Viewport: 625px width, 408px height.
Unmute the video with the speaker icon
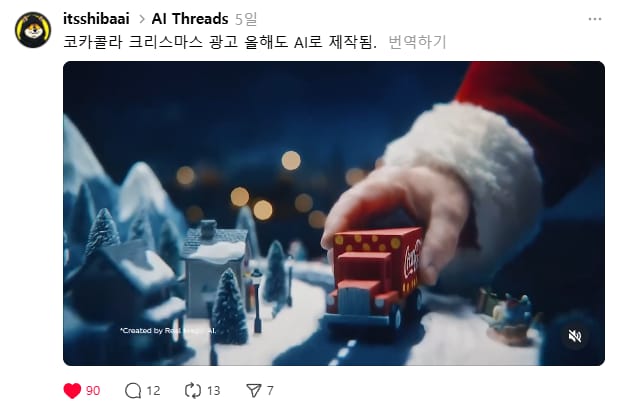point(574,336)
